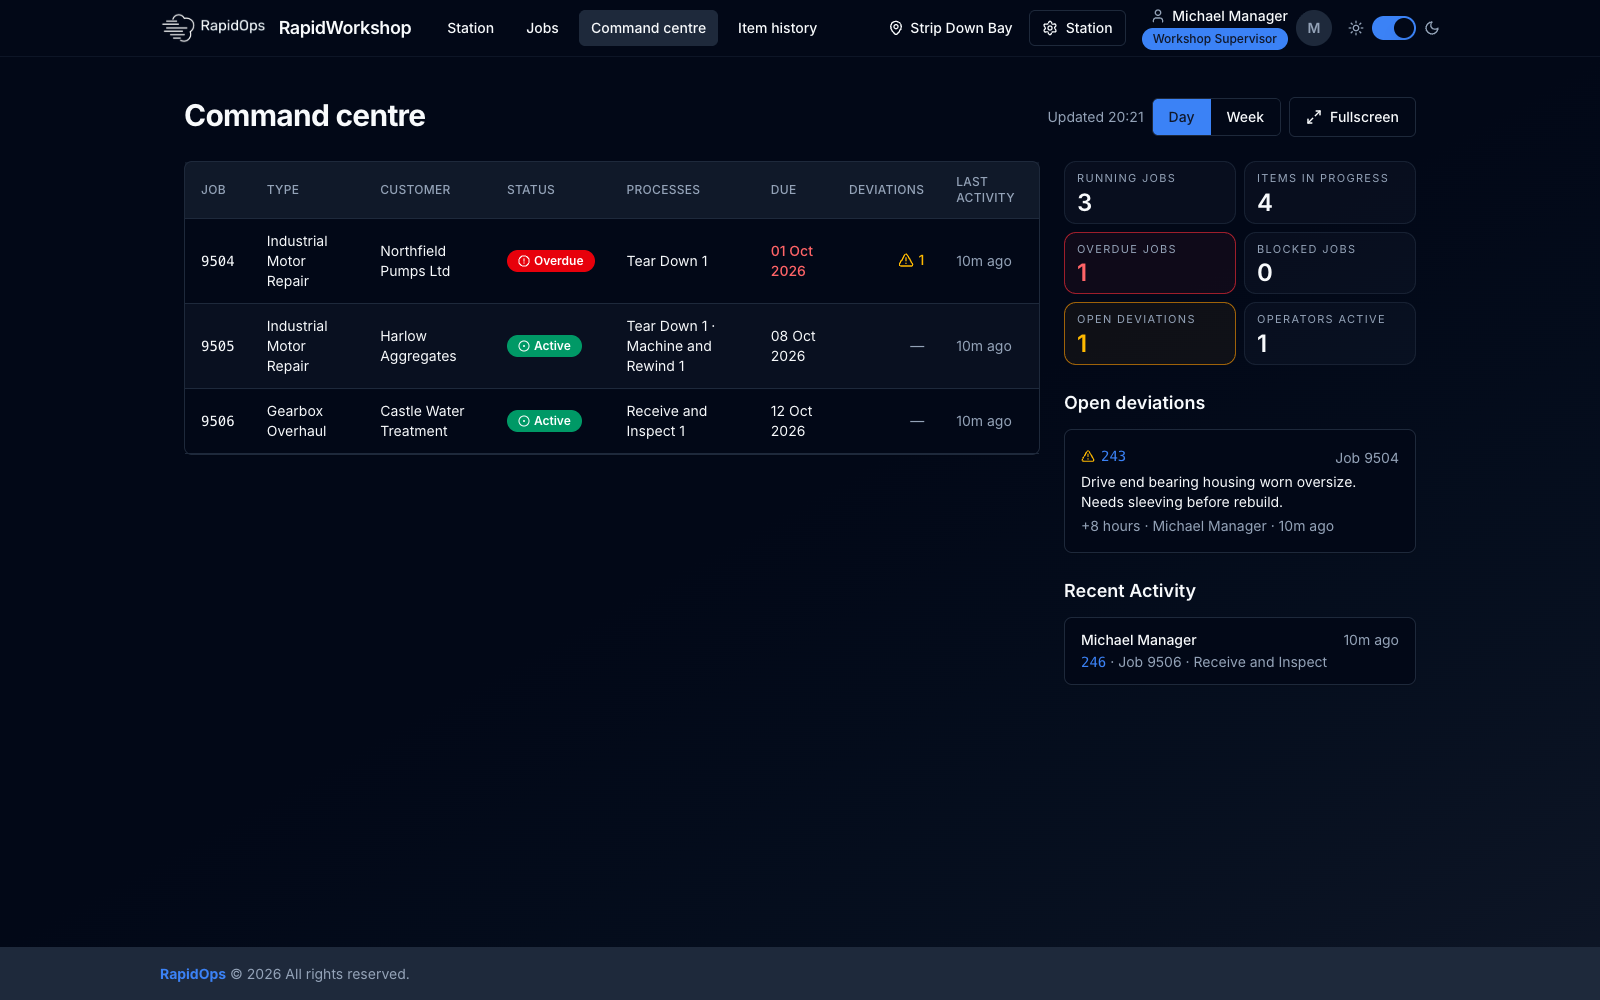This screenshot has height=1000, width=1600.
Task: Click customer Harlow Aggregates
Action: coord(418,346)
